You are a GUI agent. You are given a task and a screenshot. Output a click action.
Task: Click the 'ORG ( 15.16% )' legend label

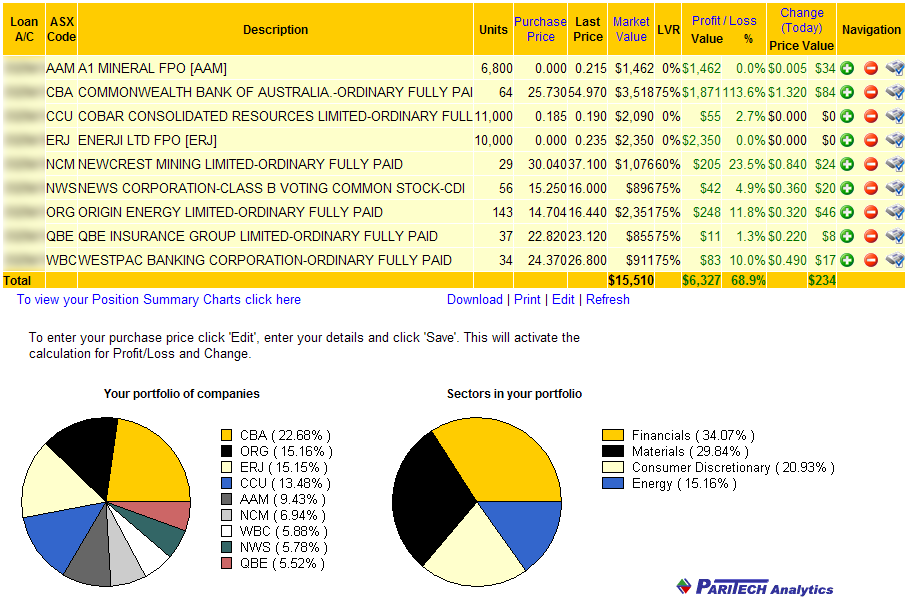coord(286,451)
